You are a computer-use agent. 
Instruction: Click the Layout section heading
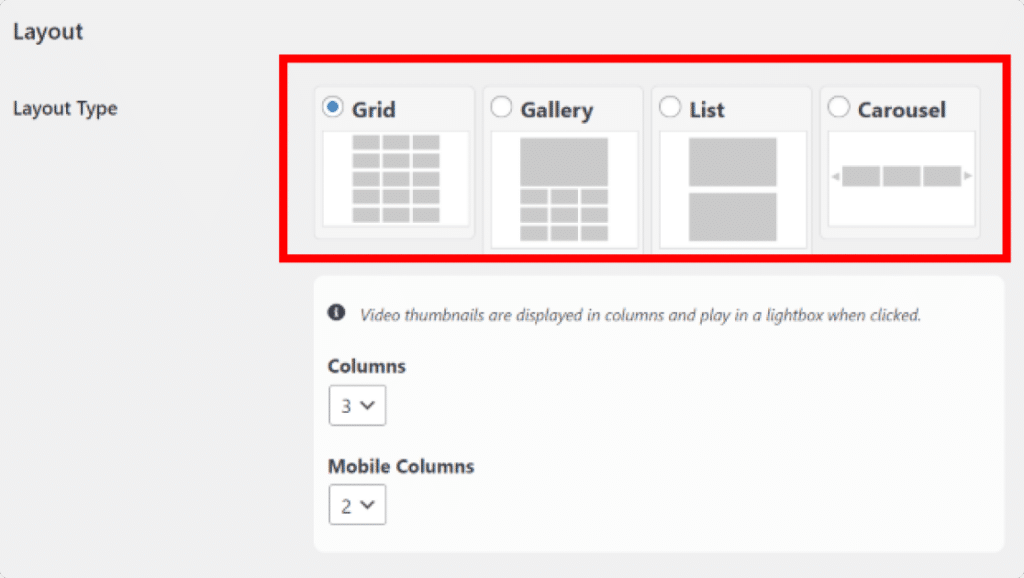point(47,32)
